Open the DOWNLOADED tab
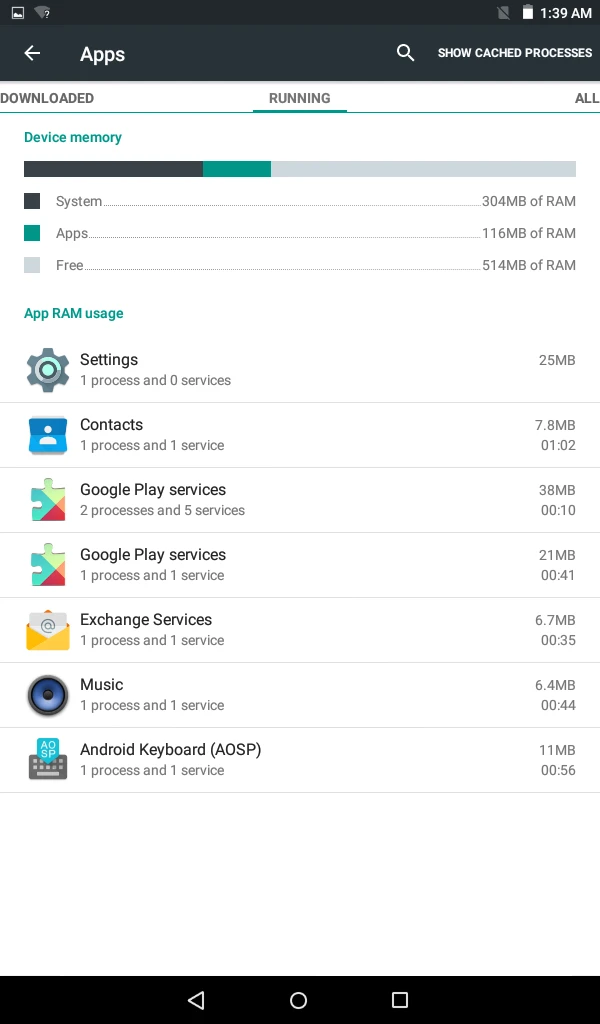Viewport: 600px width, 1024px height. tap(47, 98)
